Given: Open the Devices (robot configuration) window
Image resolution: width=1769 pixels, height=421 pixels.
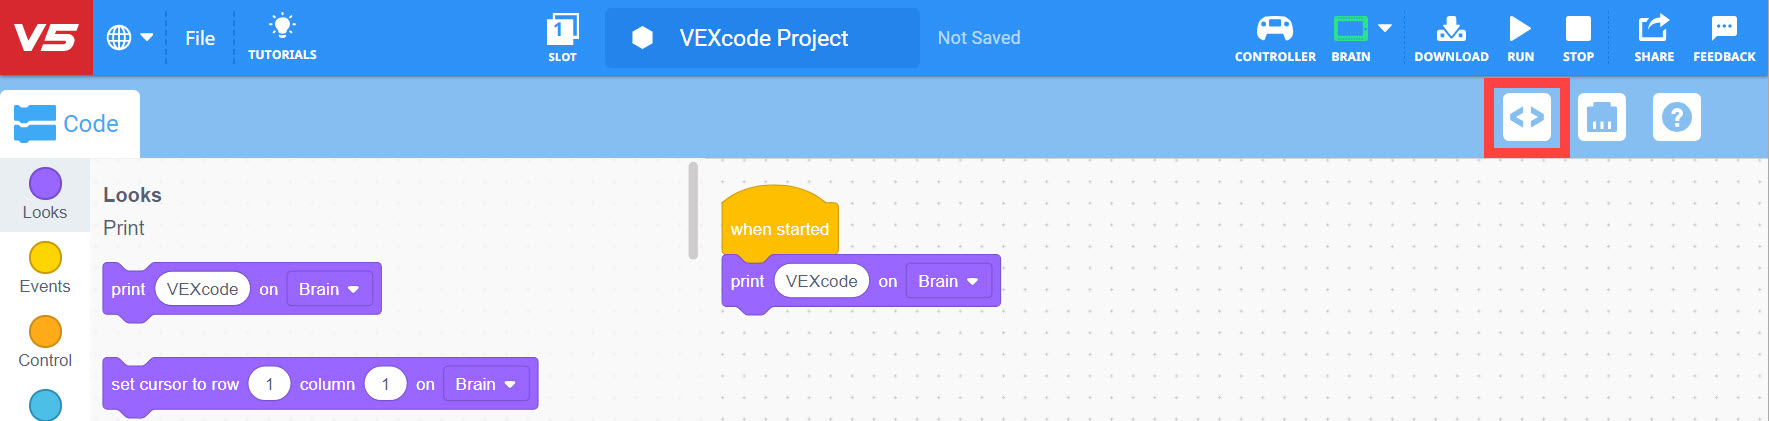Looking at the screenshot, I should (x=1601, y=118).
